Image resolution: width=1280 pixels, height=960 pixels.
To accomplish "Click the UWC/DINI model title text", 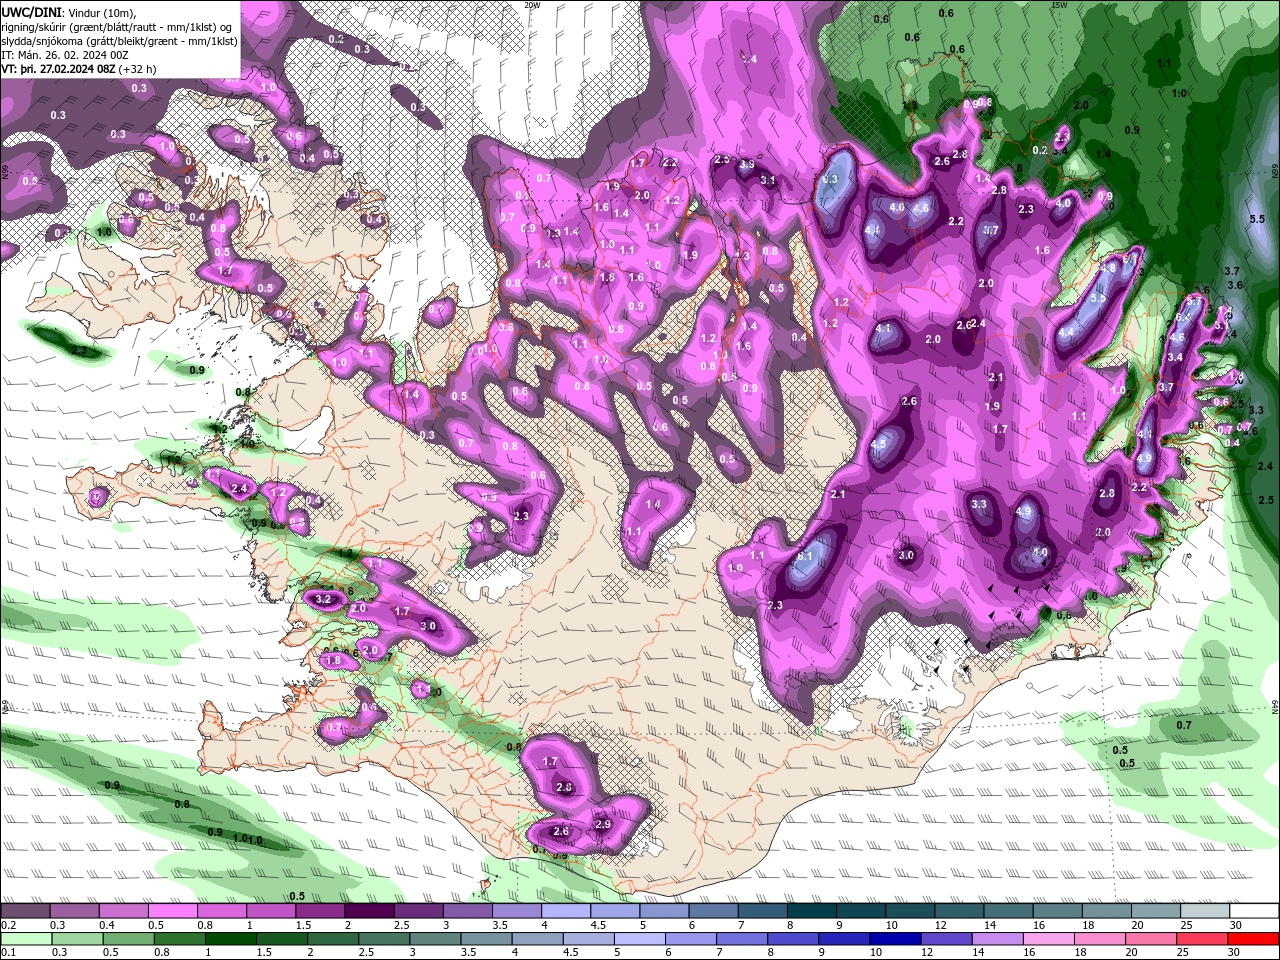I will coord(32,11).
